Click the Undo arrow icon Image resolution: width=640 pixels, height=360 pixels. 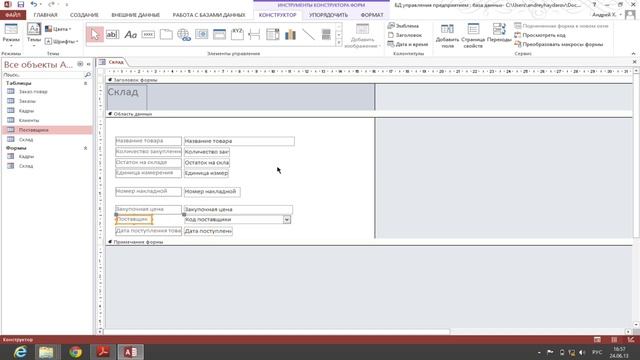tap(33, 4)
